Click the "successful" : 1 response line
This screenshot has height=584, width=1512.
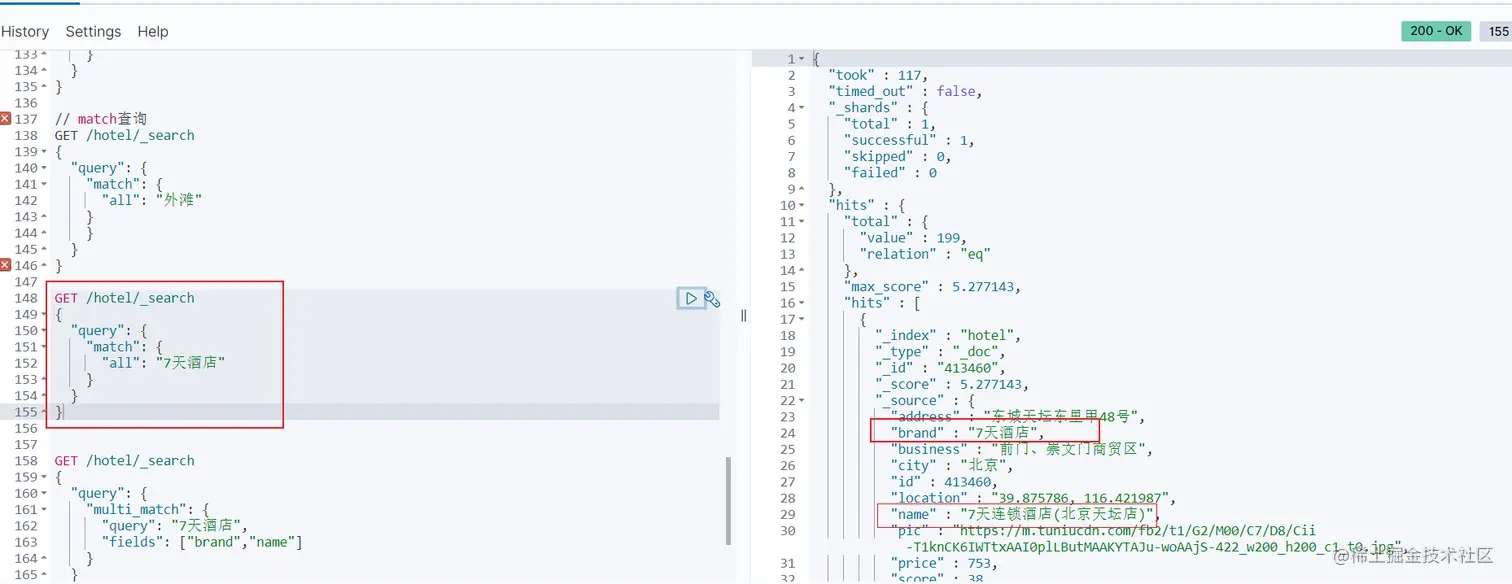(909, 140)
